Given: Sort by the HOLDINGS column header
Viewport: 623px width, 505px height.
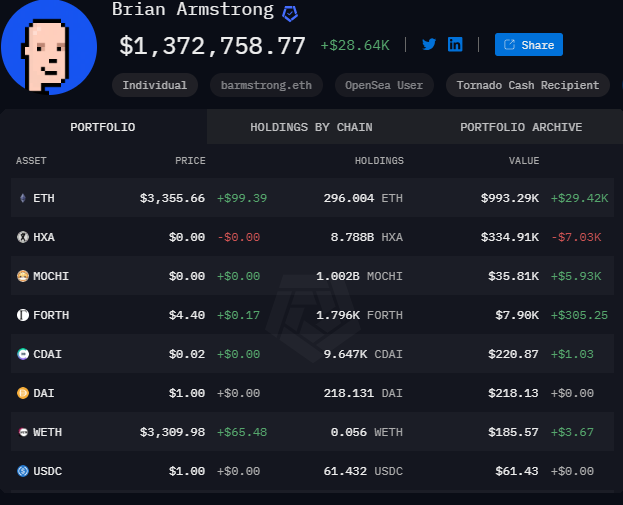Looking at the screenshot, I should [379, 161].
